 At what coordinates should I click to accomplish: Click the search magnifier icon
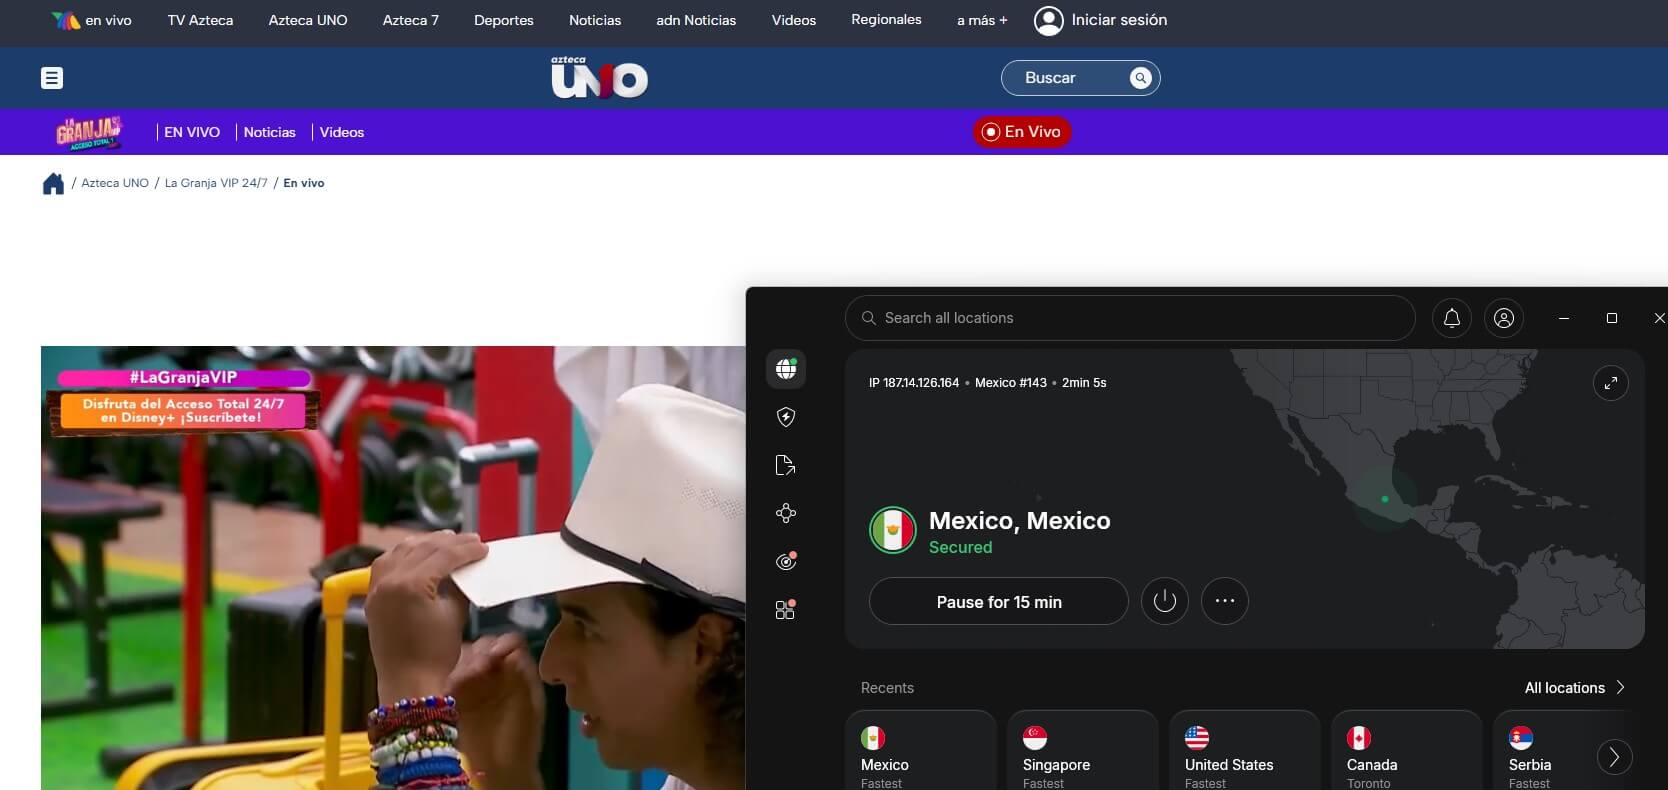click(1140, 78)
